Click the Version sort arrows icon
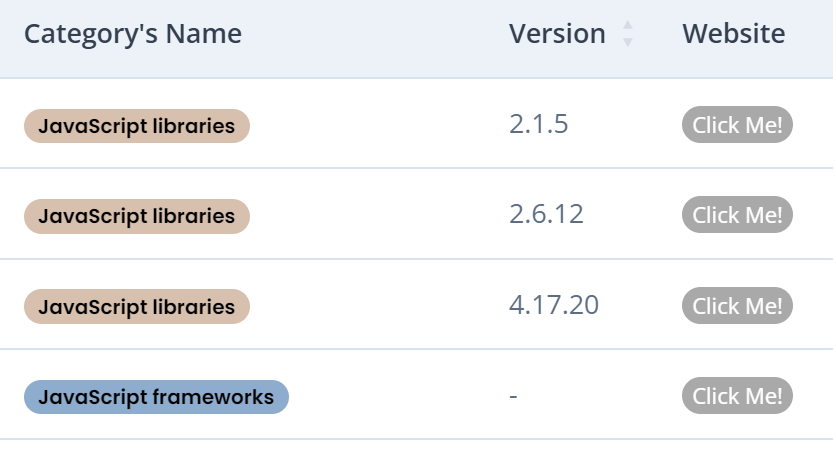 628,34
